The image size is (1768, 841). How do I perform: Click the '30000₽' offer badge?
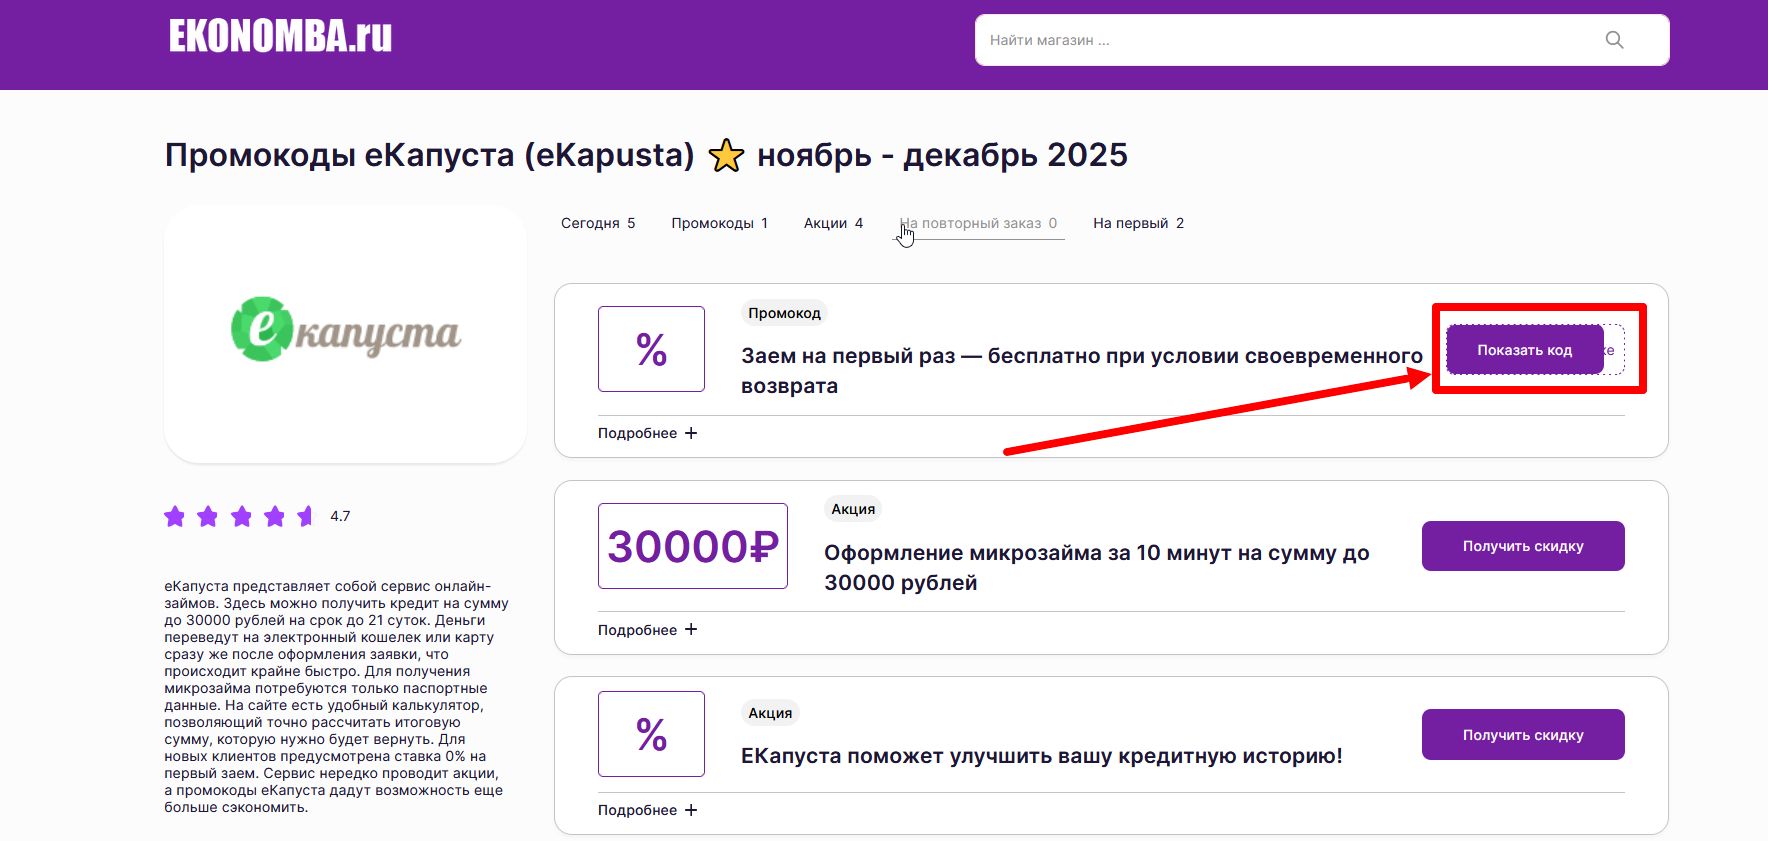pos(693,546)
